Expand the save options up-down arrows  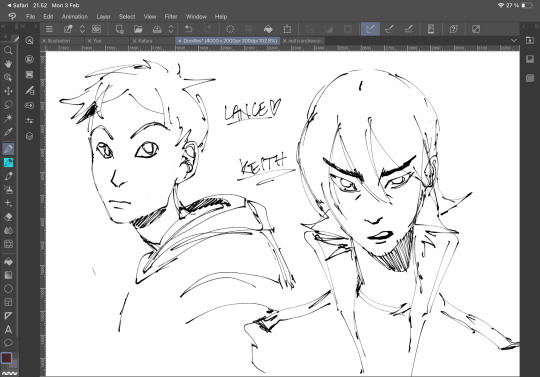coord(171,29)
